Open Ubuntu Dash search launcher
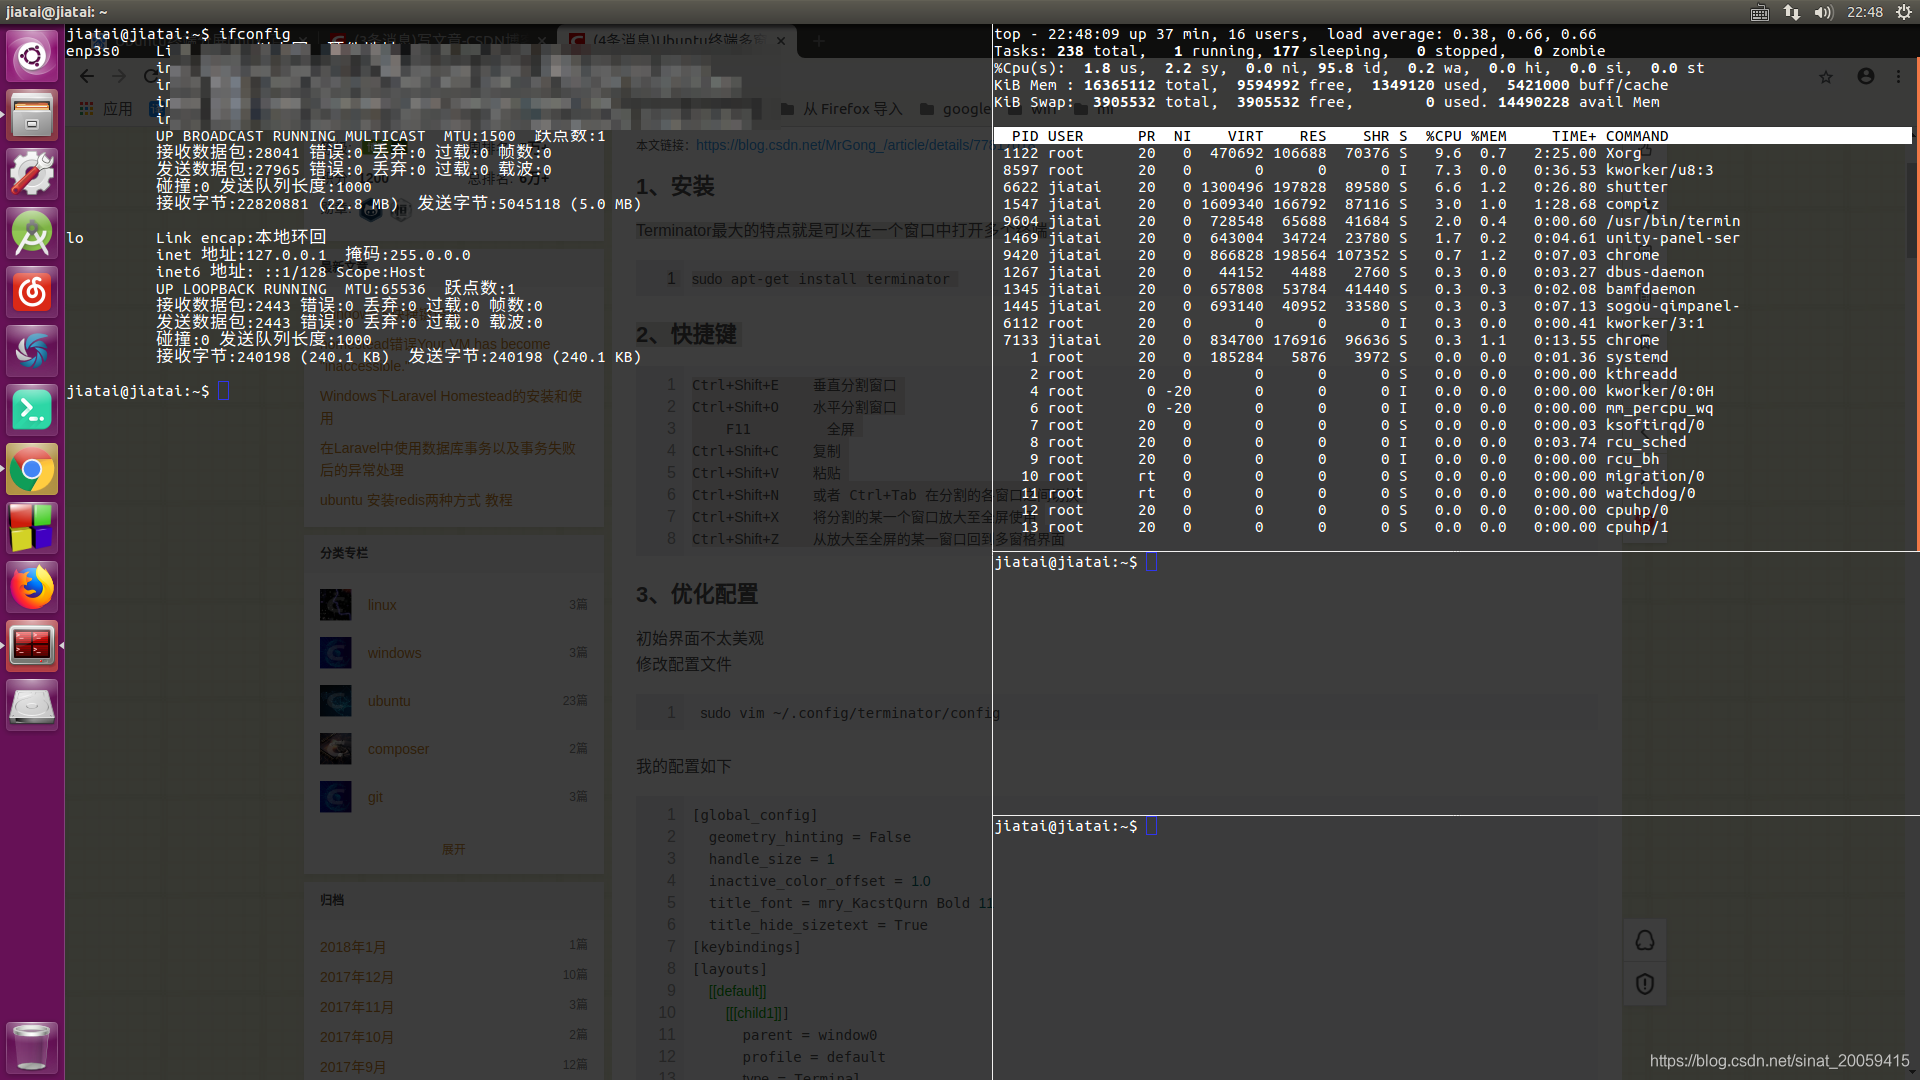 (32, 55)
